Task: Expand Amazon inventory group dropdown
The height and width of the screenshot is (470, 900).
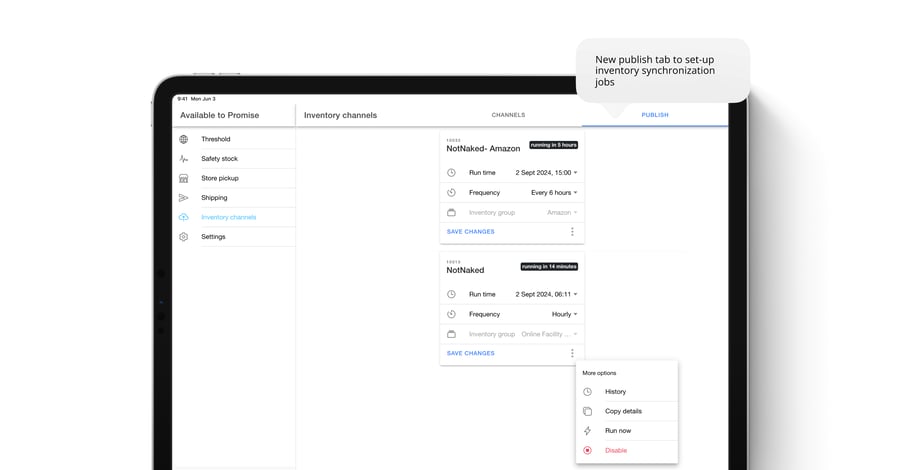Action: click(562, 213)
